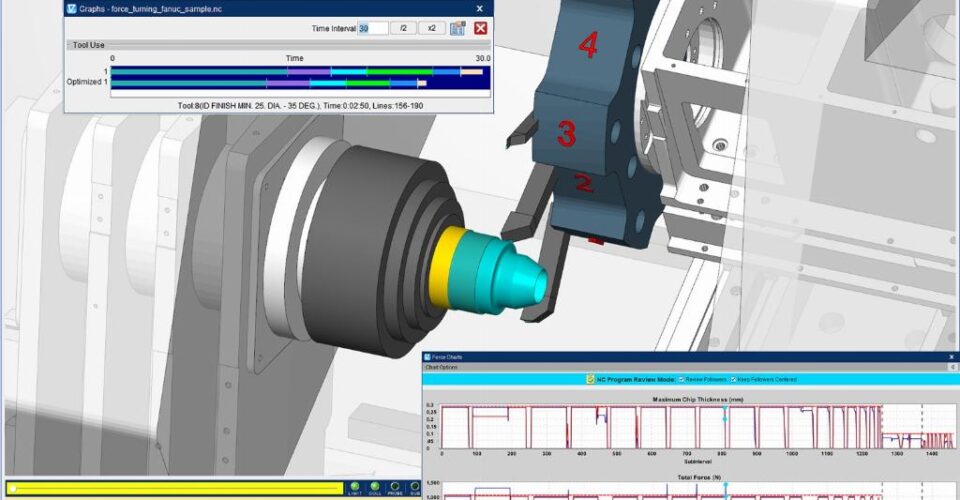Viewport: 960px width, 500px height.
Task: Click the COLL status indicator light
Action: coord(375,487)
